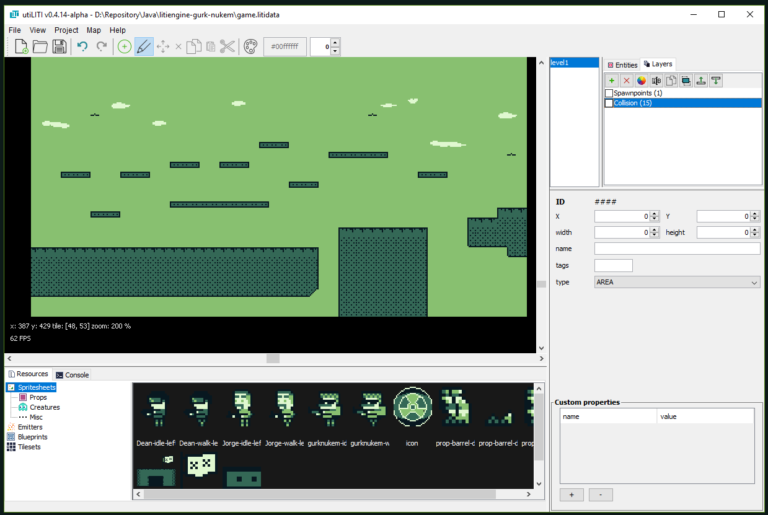This screenshot has height=515, width=768.
Task: Open a project with the folder icon
Action: 40,47
